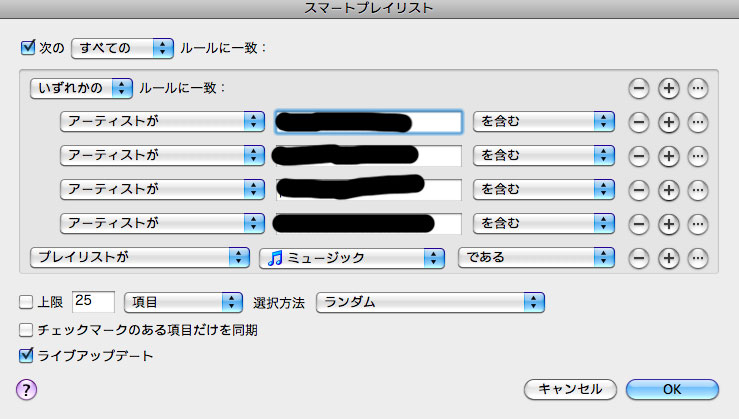Screen dimensions: 739x419
Task: Uncheck the 次の rule matching checkbox
Action: (27, 47)
